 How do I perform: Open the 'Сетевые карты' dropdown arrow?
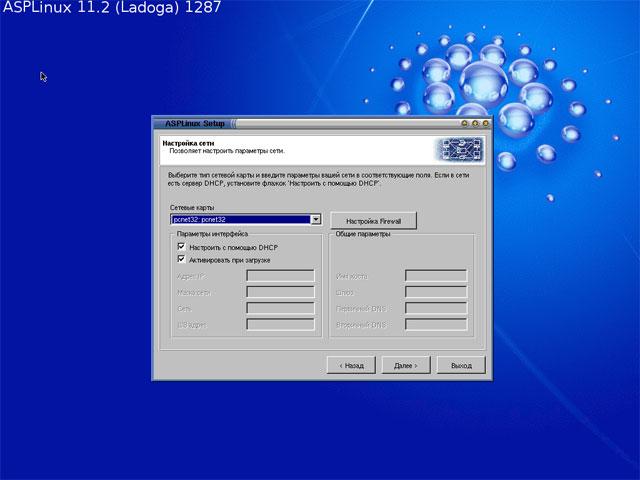(x=316, y=220)
